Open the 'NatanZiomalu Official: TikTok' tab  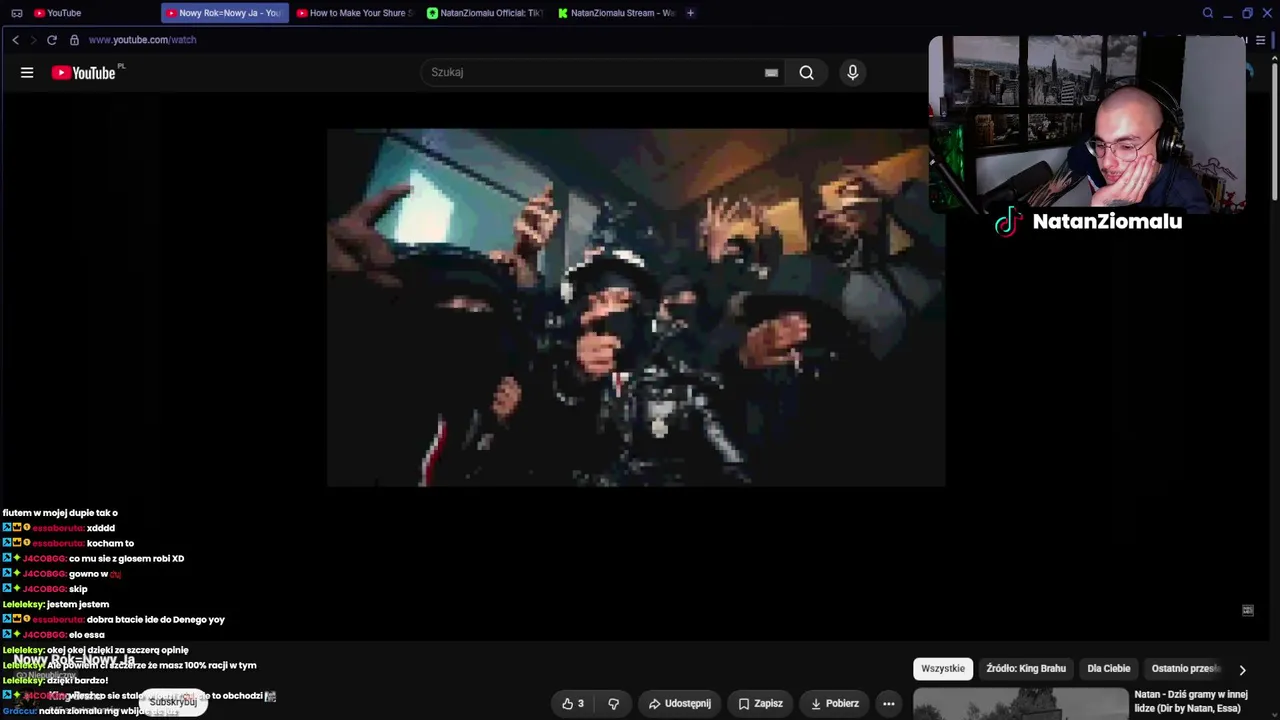pos(484,13)
